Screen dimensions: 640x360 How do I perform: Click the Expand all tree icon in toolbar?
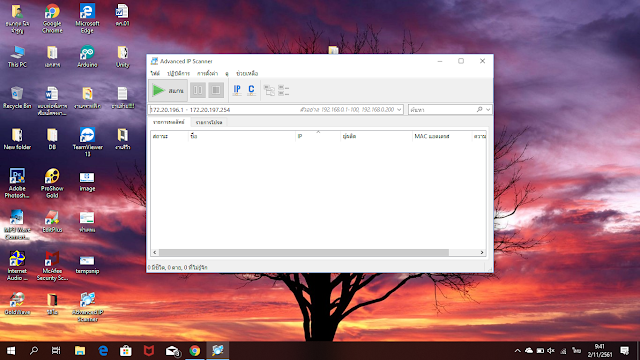tap(269, 90)
